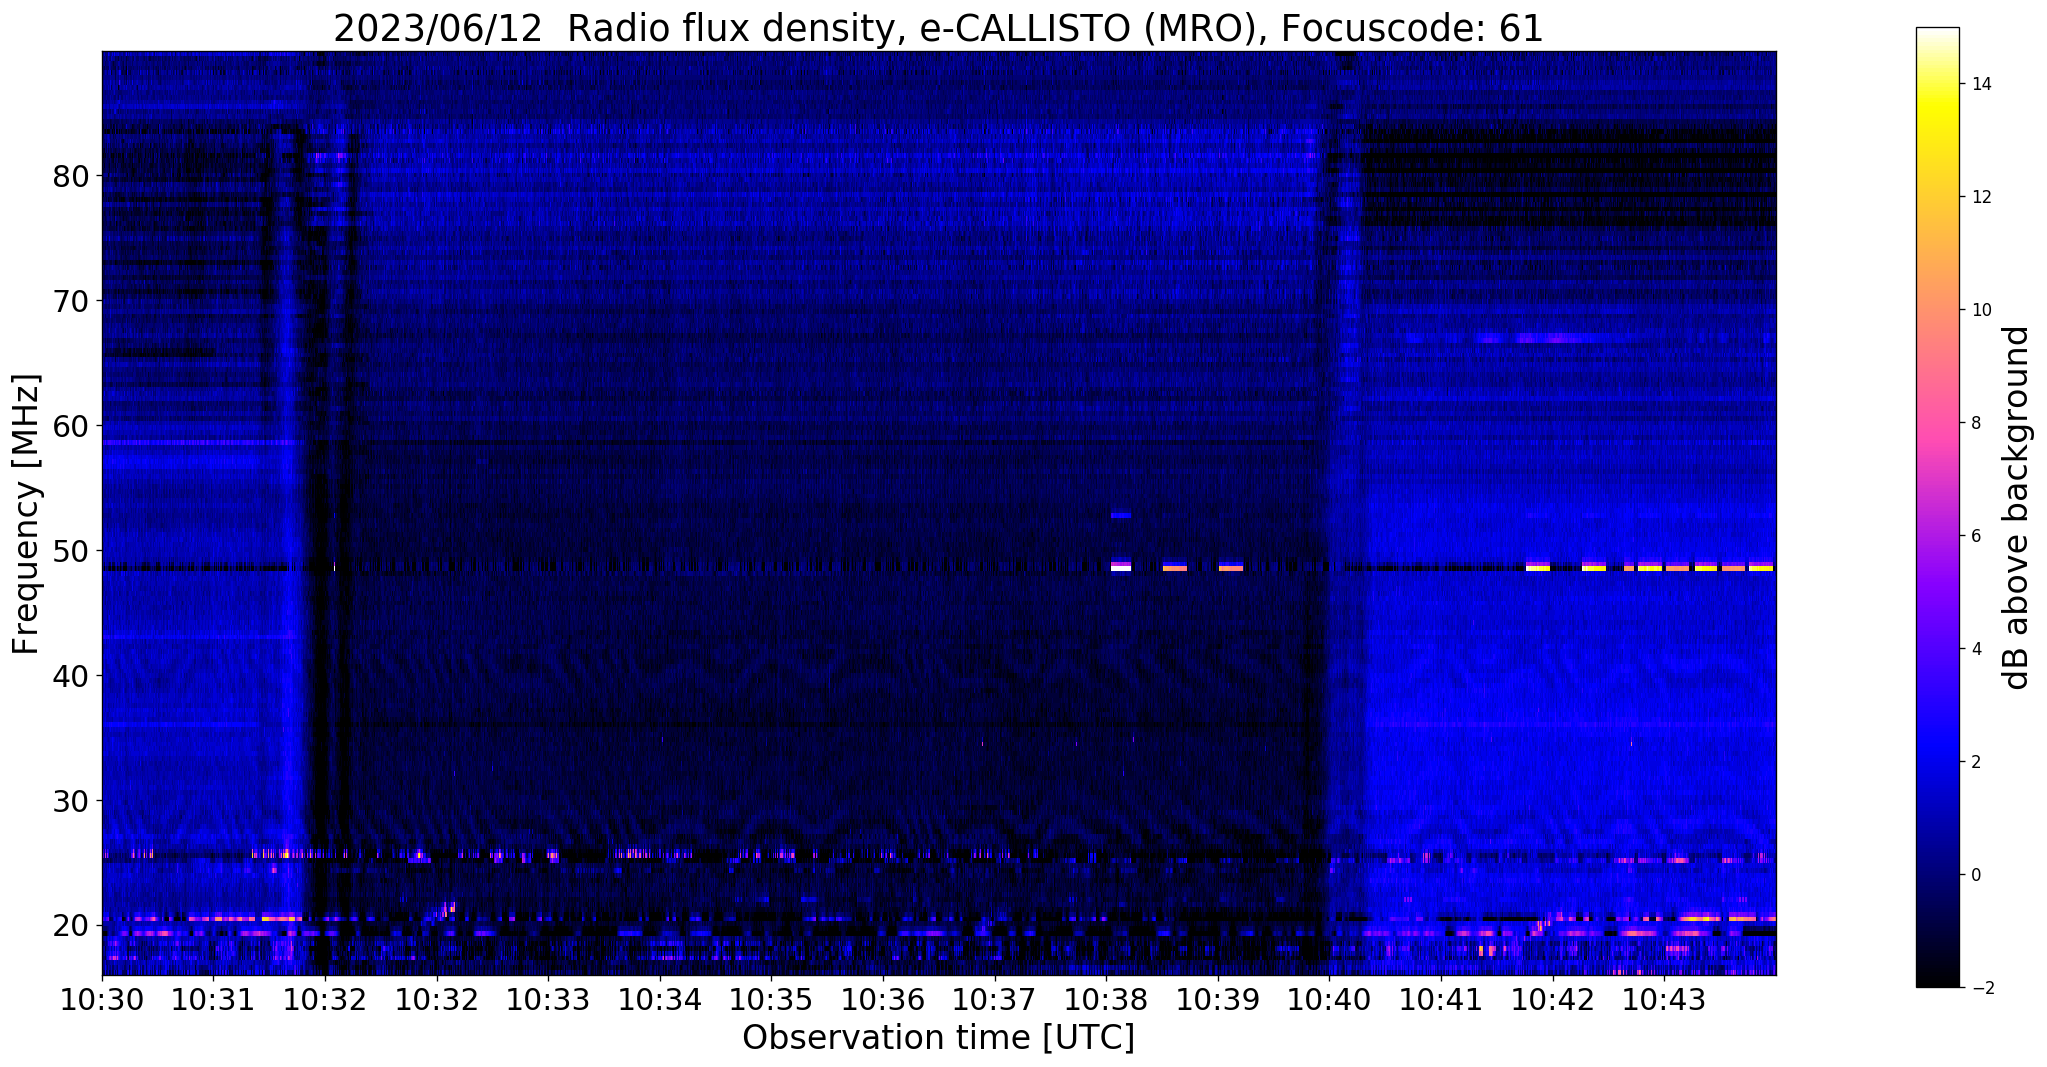Click the colorbar tick label 12

click(x=1980, y=197)
